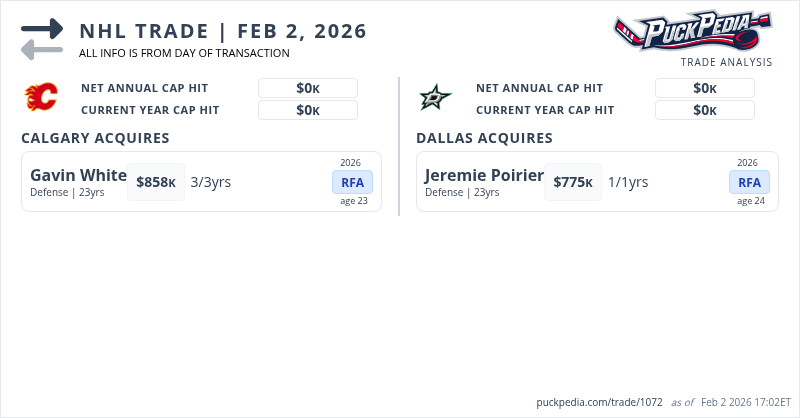Click the trade arrows icon
This screenshot has width=800, height=418.
(x=42, y=38)
